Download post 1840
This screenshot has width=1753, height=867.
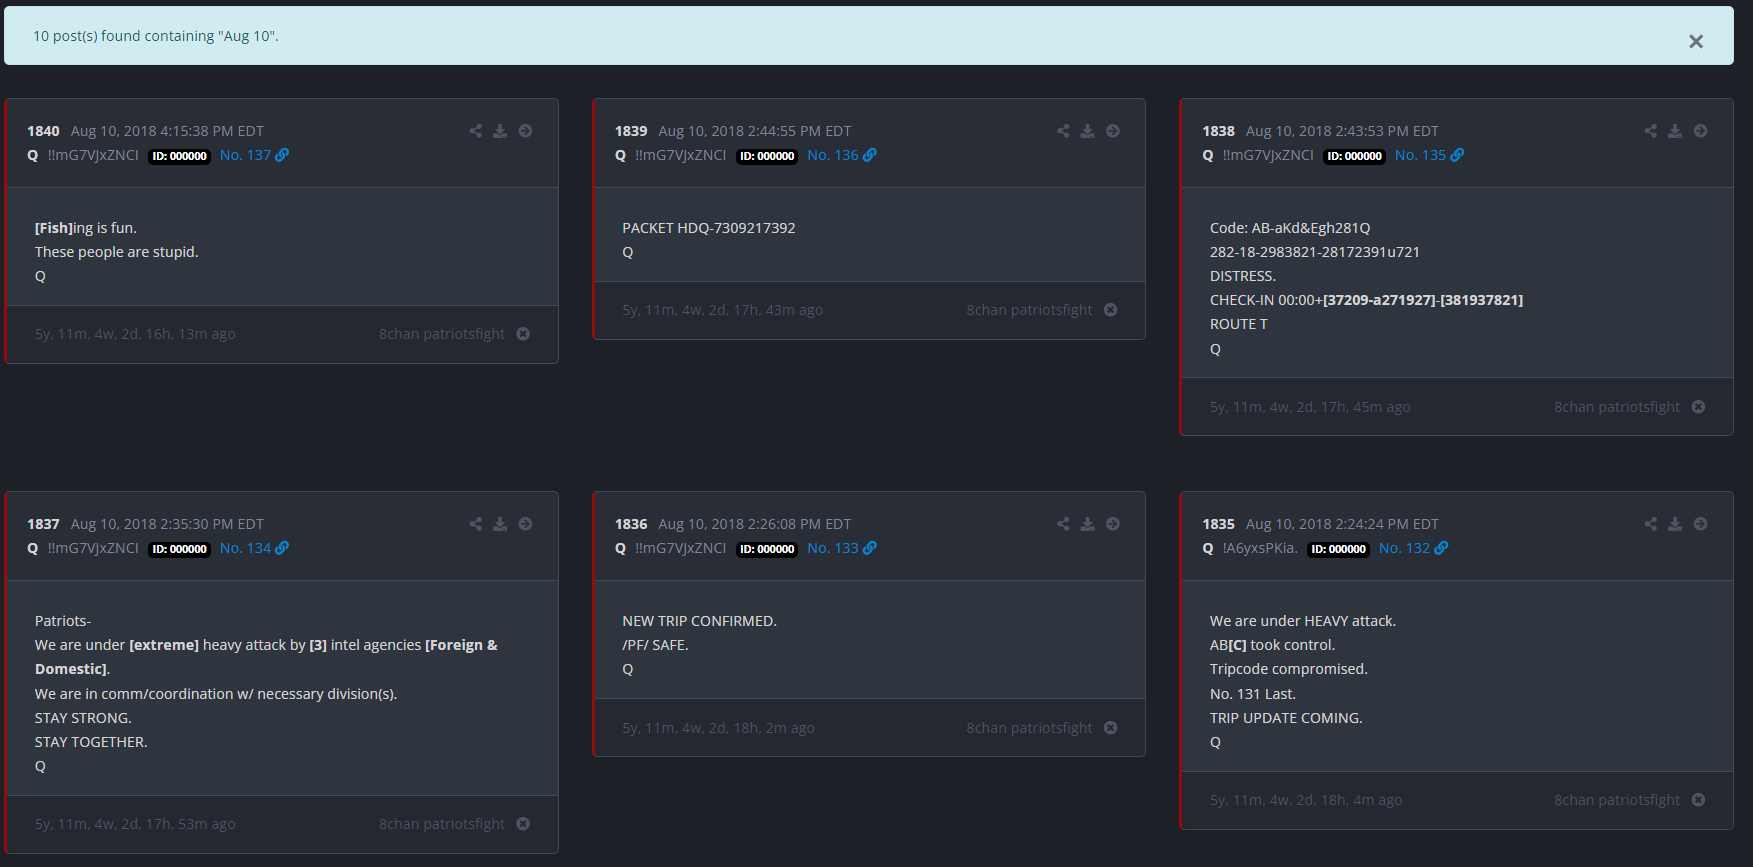tap(500, 131)
